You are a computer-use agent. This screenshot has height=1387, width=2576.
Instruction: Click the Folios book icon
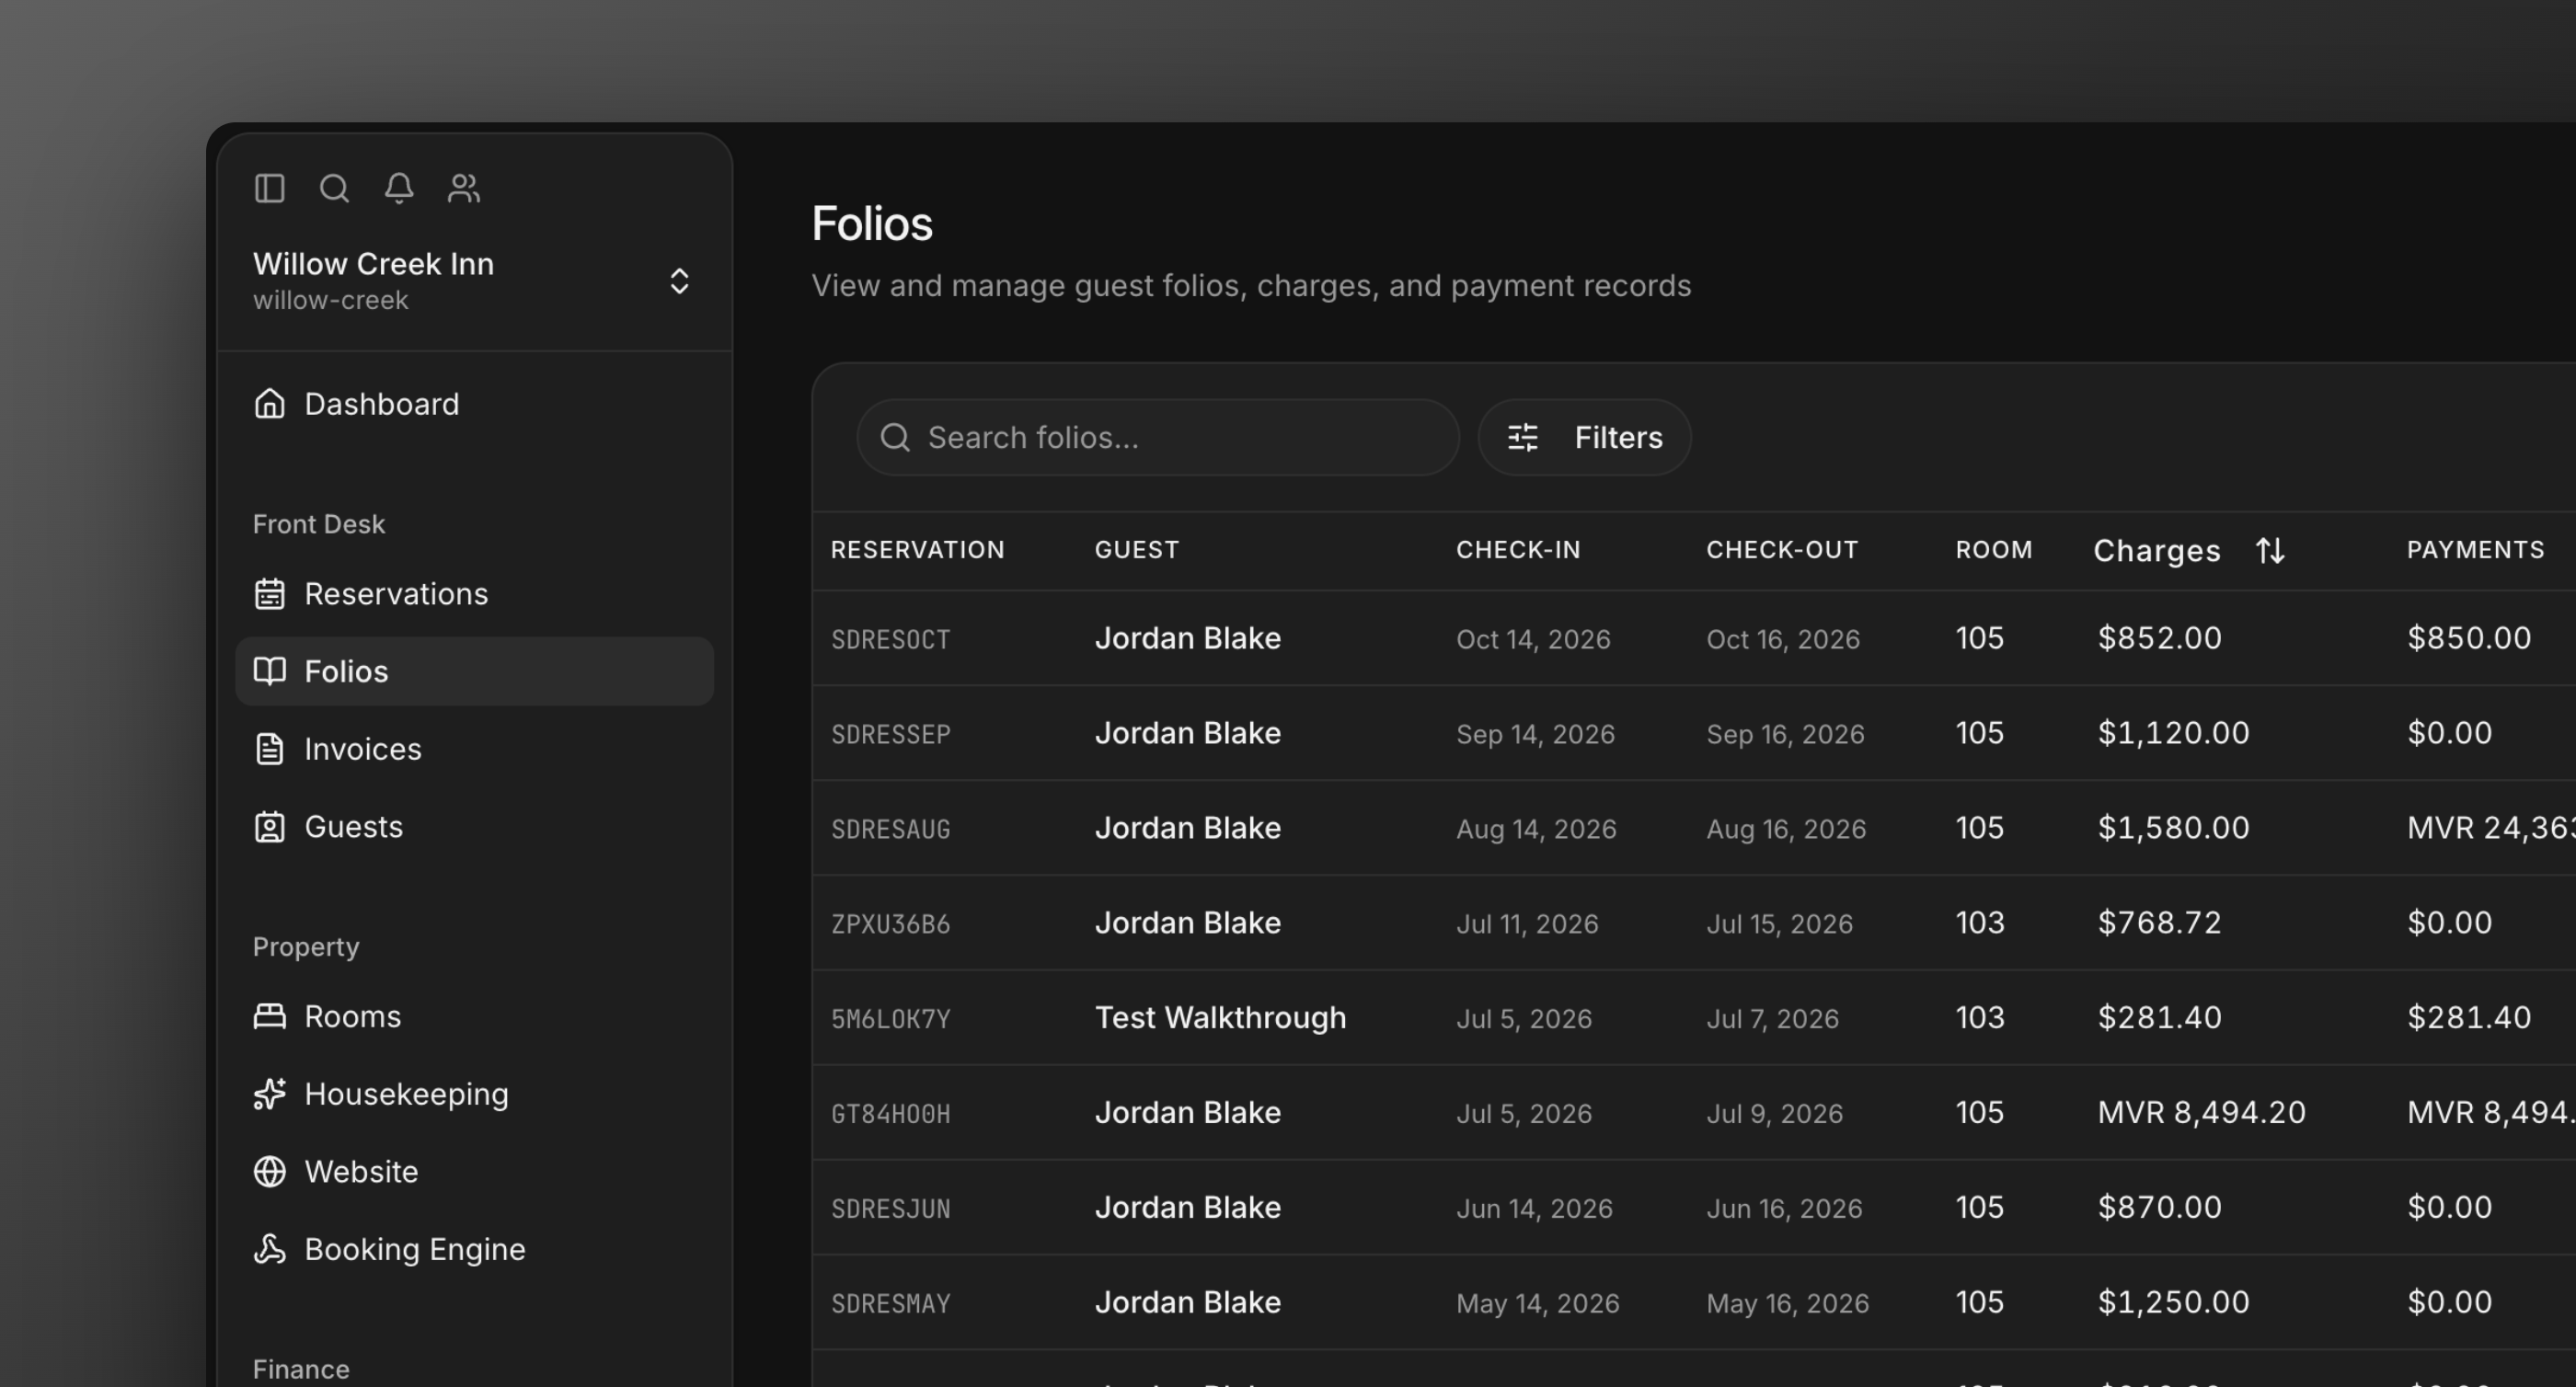click(269, 671)
